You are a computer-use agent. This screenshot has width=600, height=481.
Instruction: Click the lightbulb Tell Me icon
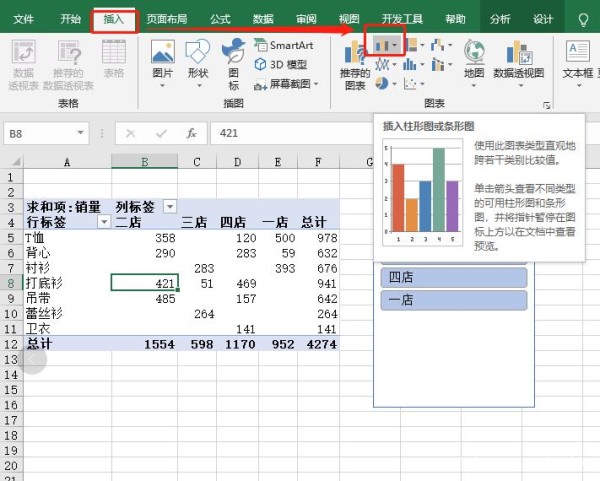coord(583,20)
